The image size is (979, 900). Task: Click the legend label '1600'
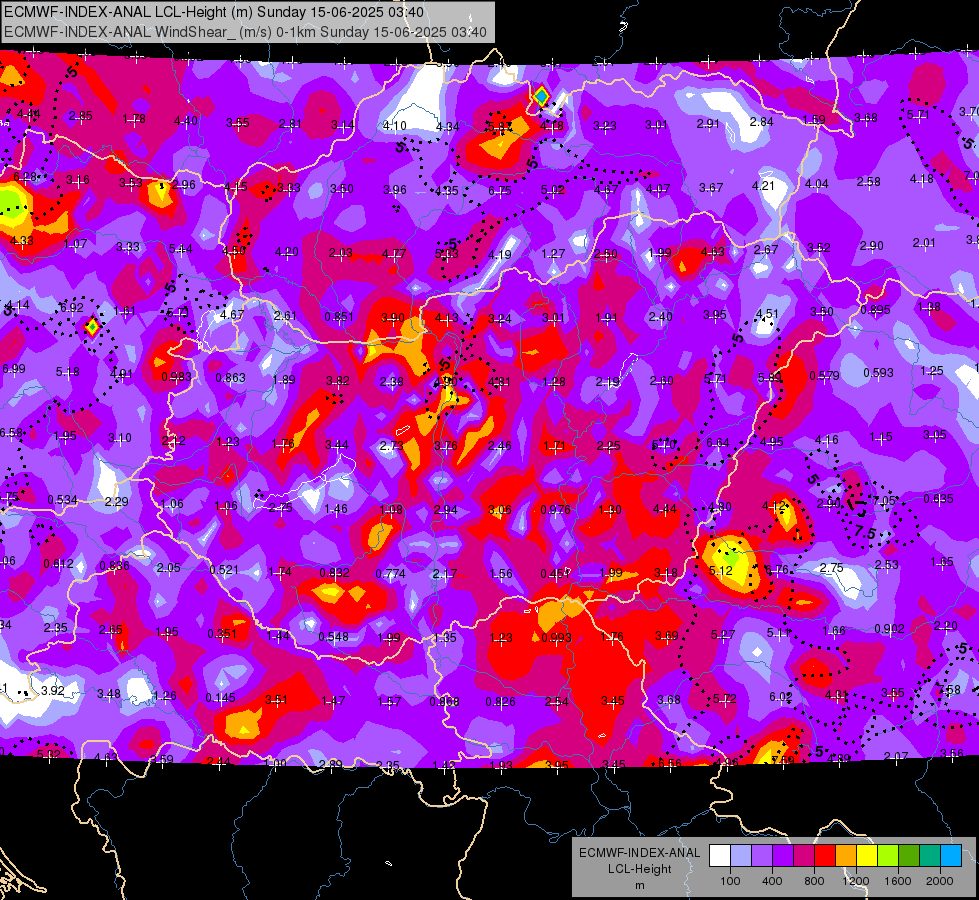[898, 881]
